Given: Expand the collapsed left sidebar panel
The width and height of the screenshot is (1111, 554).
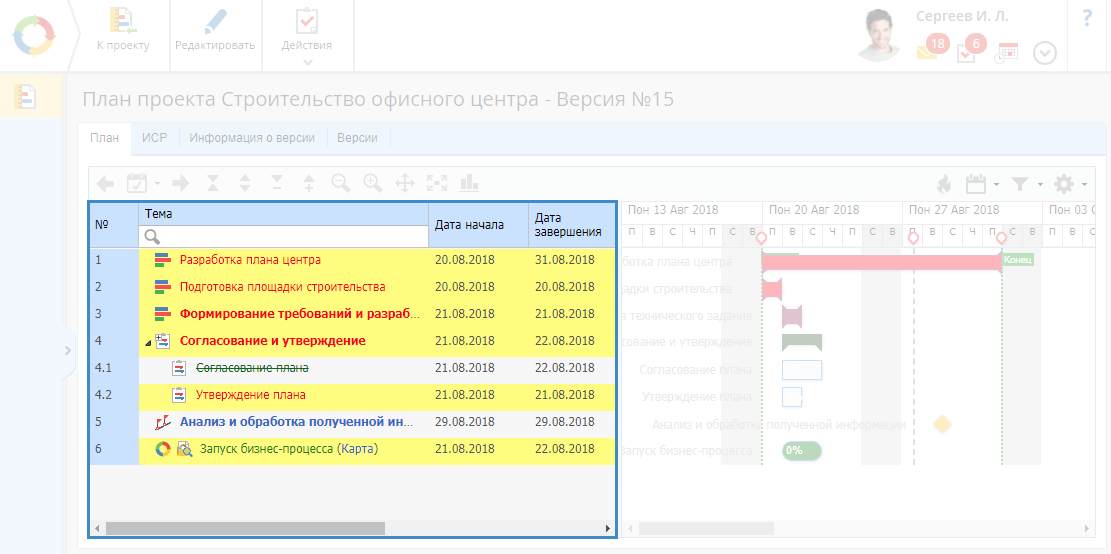Looking at the screenshot, I should [x=67, y=351].
